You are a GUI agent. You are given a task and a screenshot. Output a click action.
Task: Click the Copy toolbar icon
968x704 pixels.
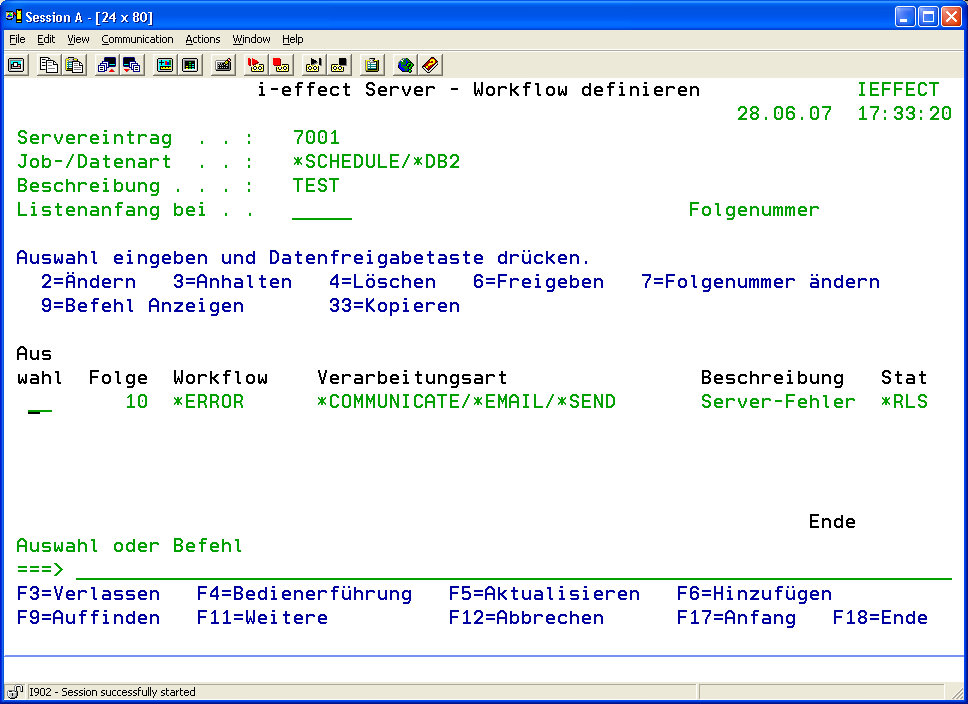coord(49,65)
